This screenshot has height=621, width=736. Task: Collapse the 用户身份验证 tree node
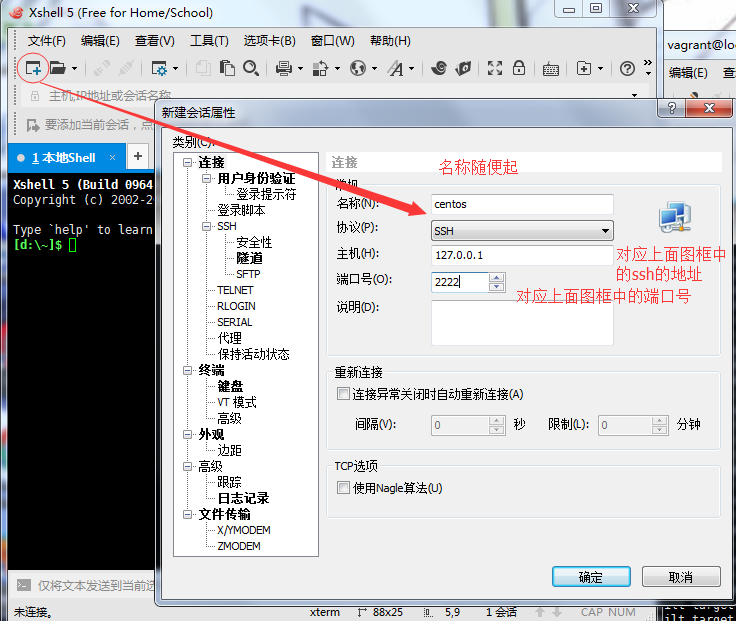[206, 178]
